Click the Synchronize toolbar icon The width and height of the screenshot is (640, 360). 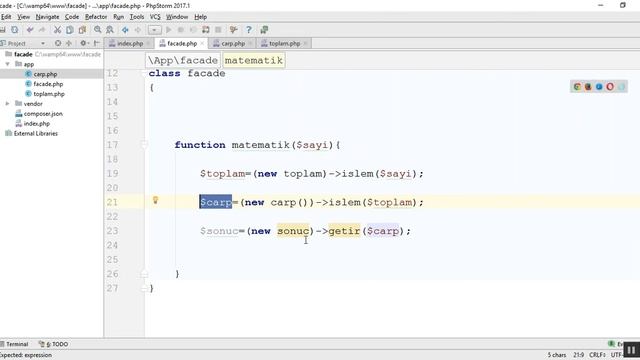[15, 30]
